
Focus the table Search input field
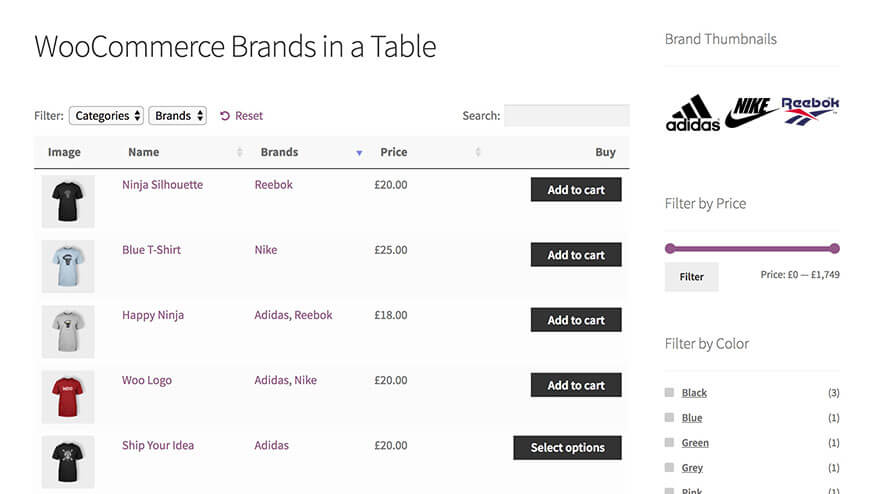point(566,116)
